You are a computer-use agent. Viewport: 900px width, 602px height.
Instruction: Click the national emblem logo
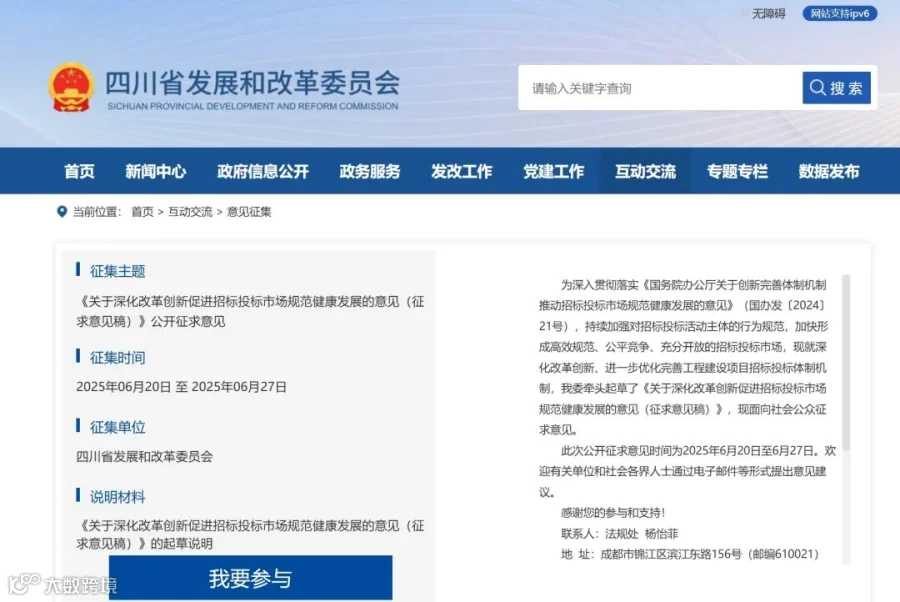click(71, 85)
